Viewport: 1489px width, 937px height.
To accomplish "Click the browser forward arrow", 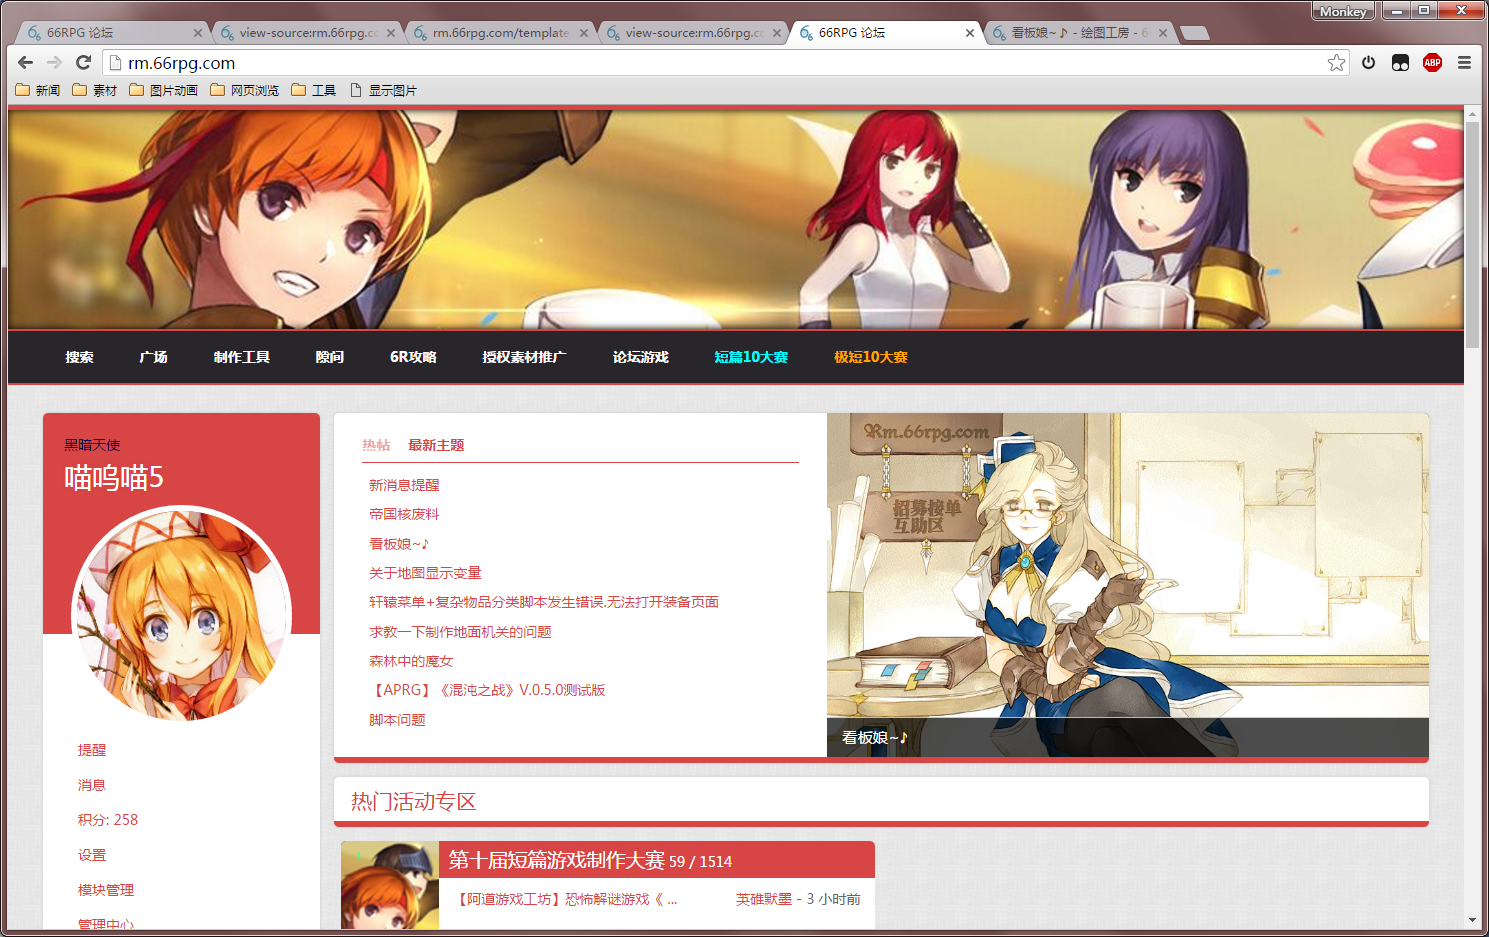I will pos(54,62).
